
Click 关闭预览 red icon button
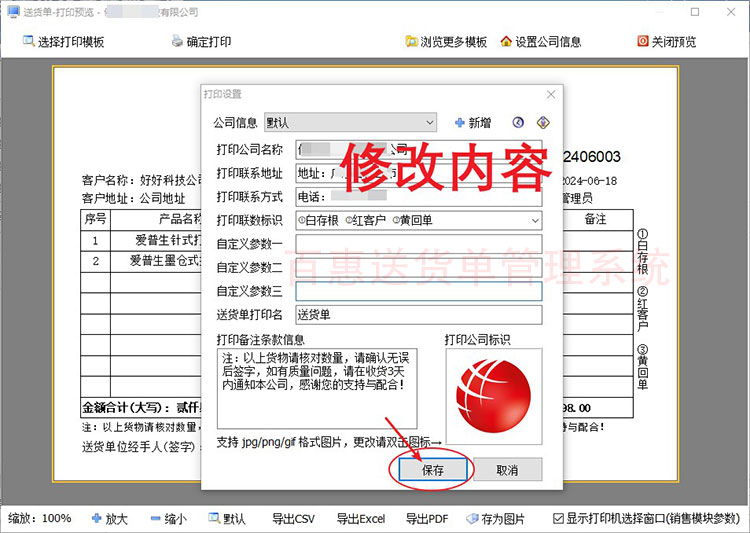(666, 42)
